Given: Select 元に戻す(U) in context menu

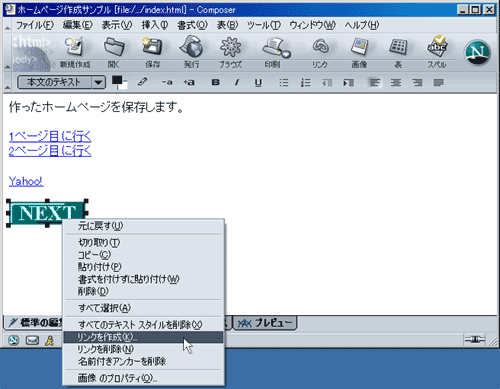Looking at the screenshot, I should 143,226.
